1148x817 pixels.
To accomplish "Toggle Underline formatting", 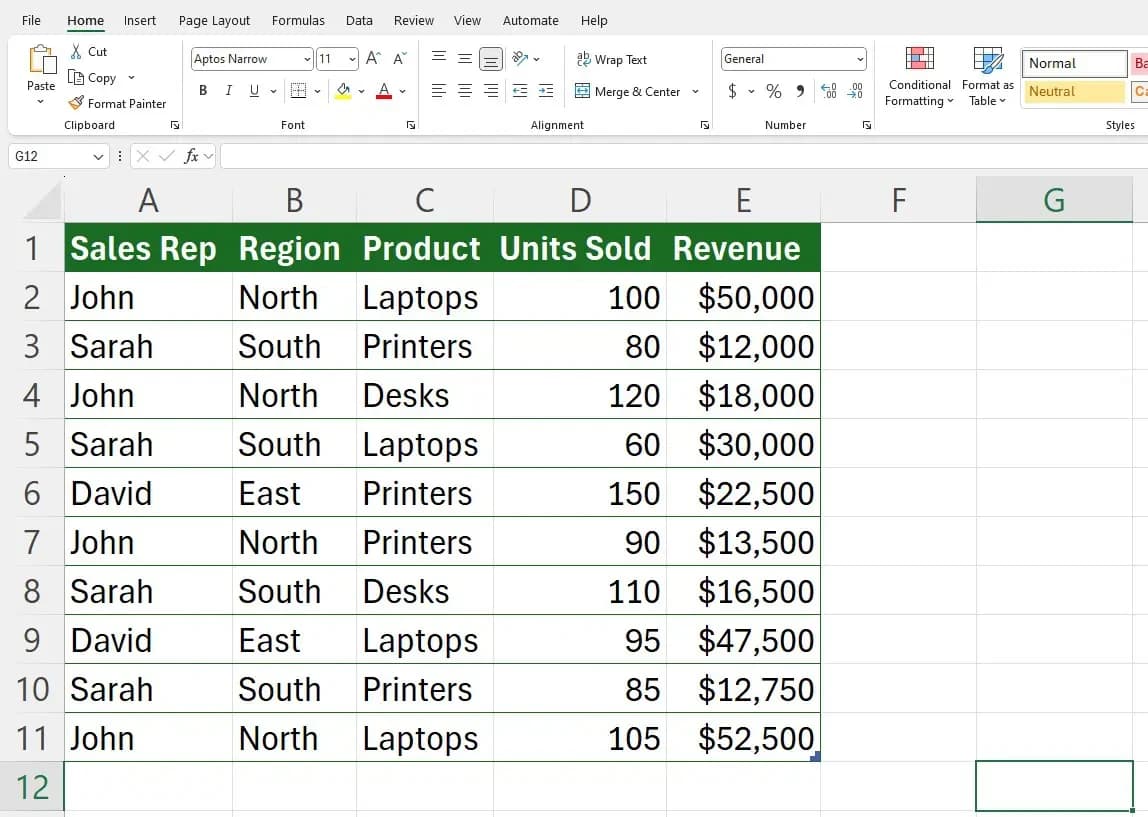I will click(x=254, y=91).
